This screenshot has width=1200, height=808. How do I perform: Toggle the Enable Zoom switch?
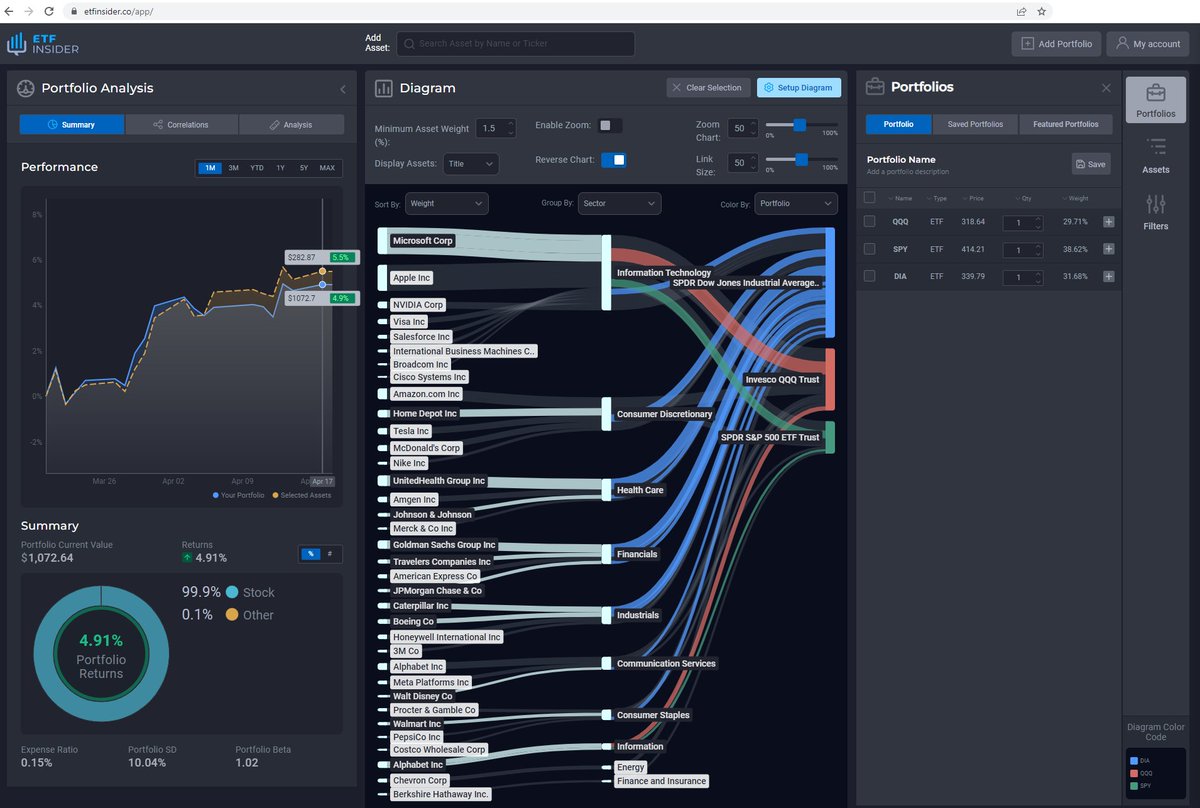click(x=610, y=126)
